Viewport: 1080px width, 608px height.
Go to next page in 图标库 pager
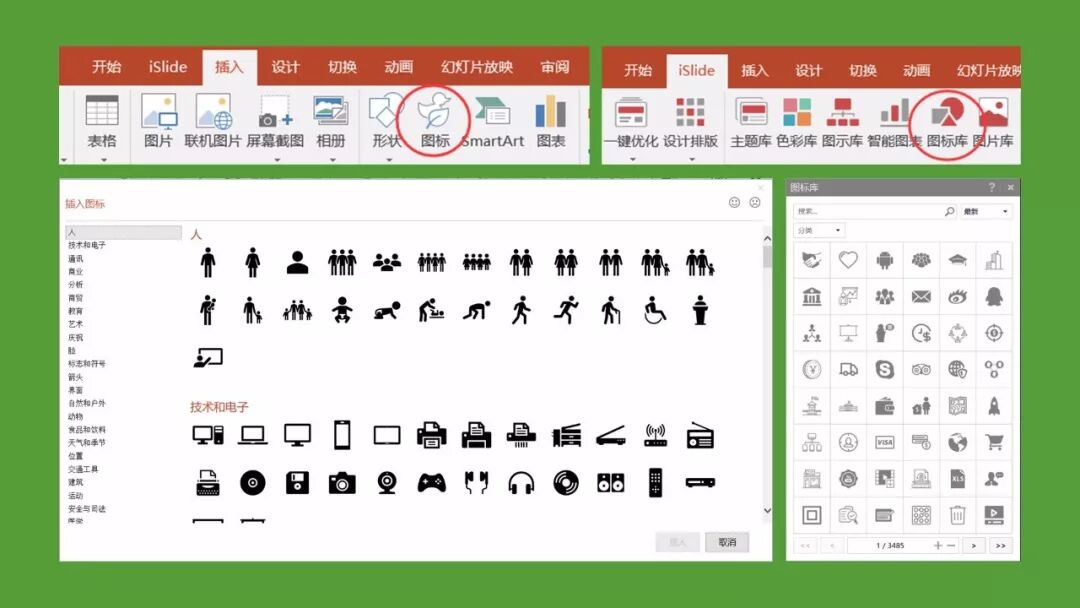click(973, 545)
